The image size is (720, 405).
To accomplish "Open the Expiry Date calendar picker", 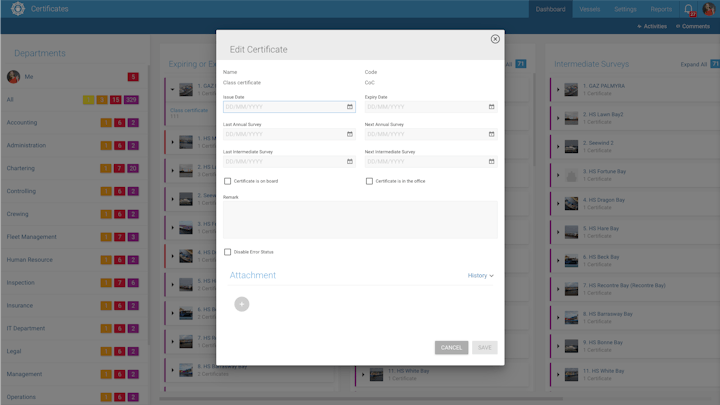I will 491,107.
